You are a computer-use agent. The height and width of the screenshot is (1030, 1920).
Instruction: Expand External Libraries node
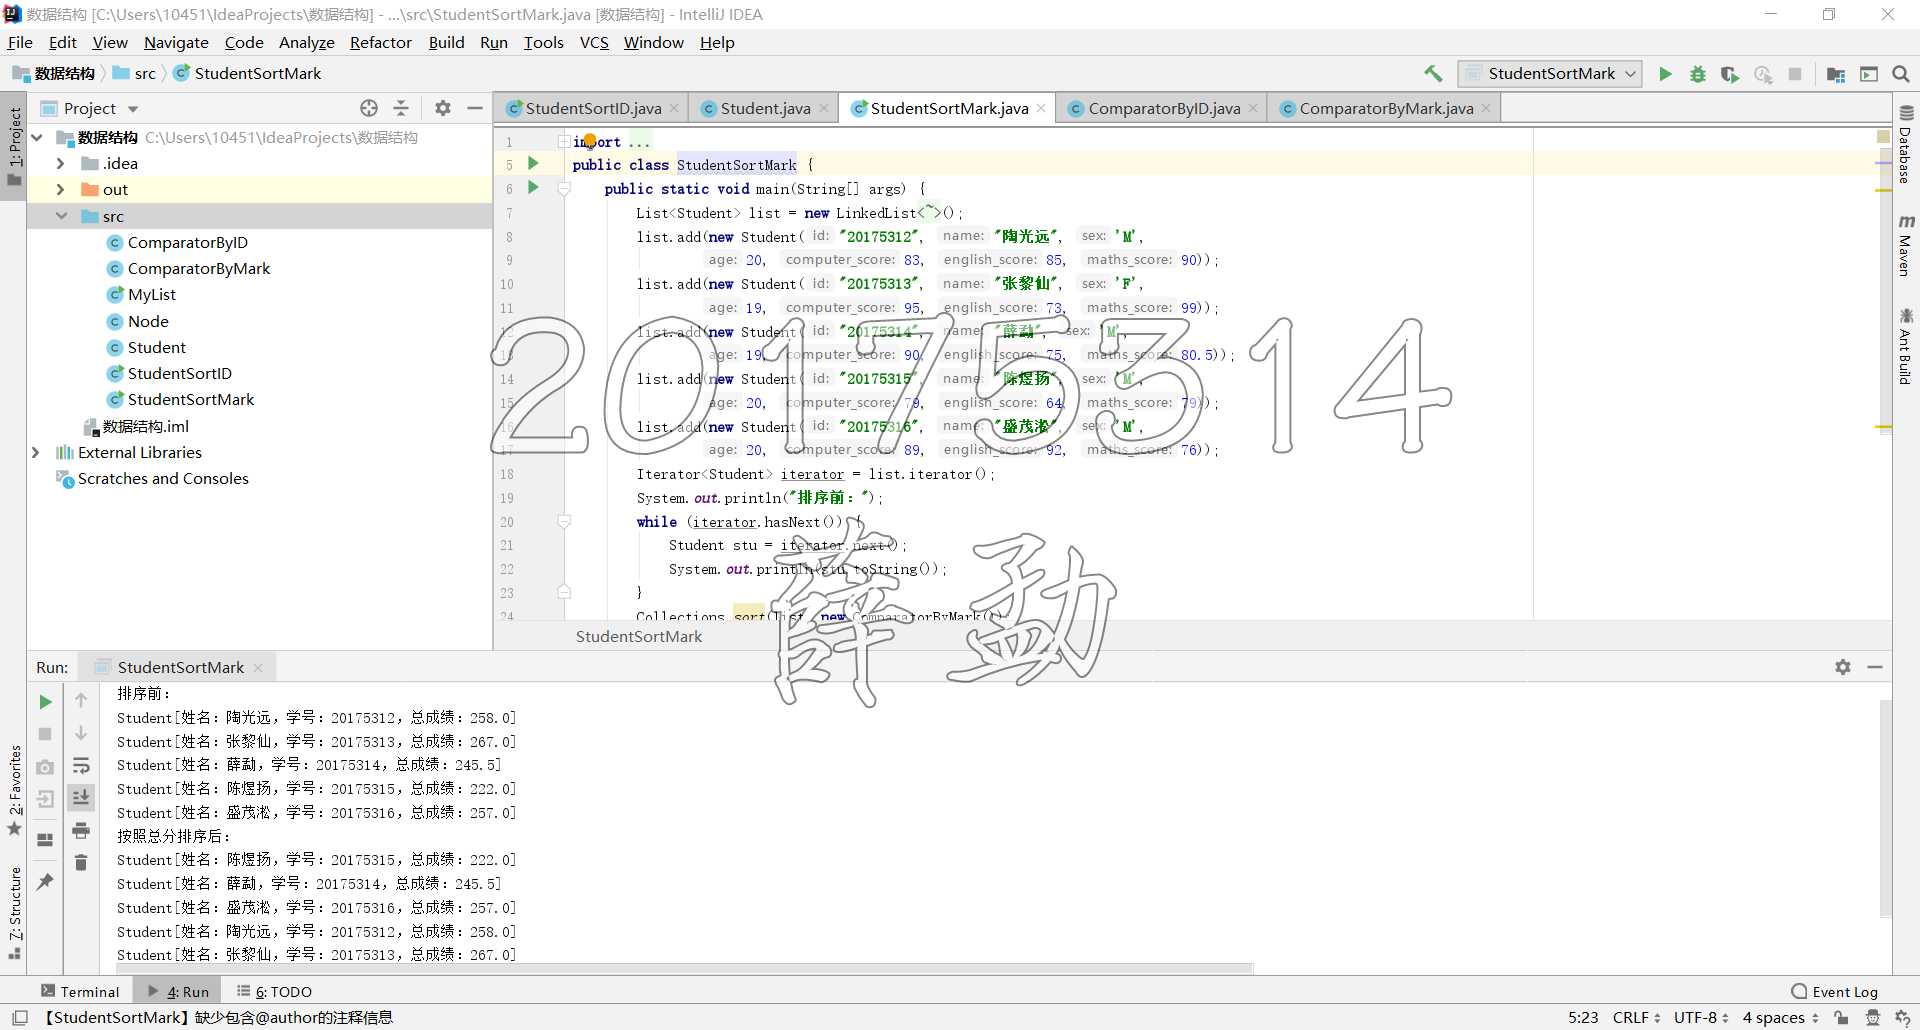[37, 452]
